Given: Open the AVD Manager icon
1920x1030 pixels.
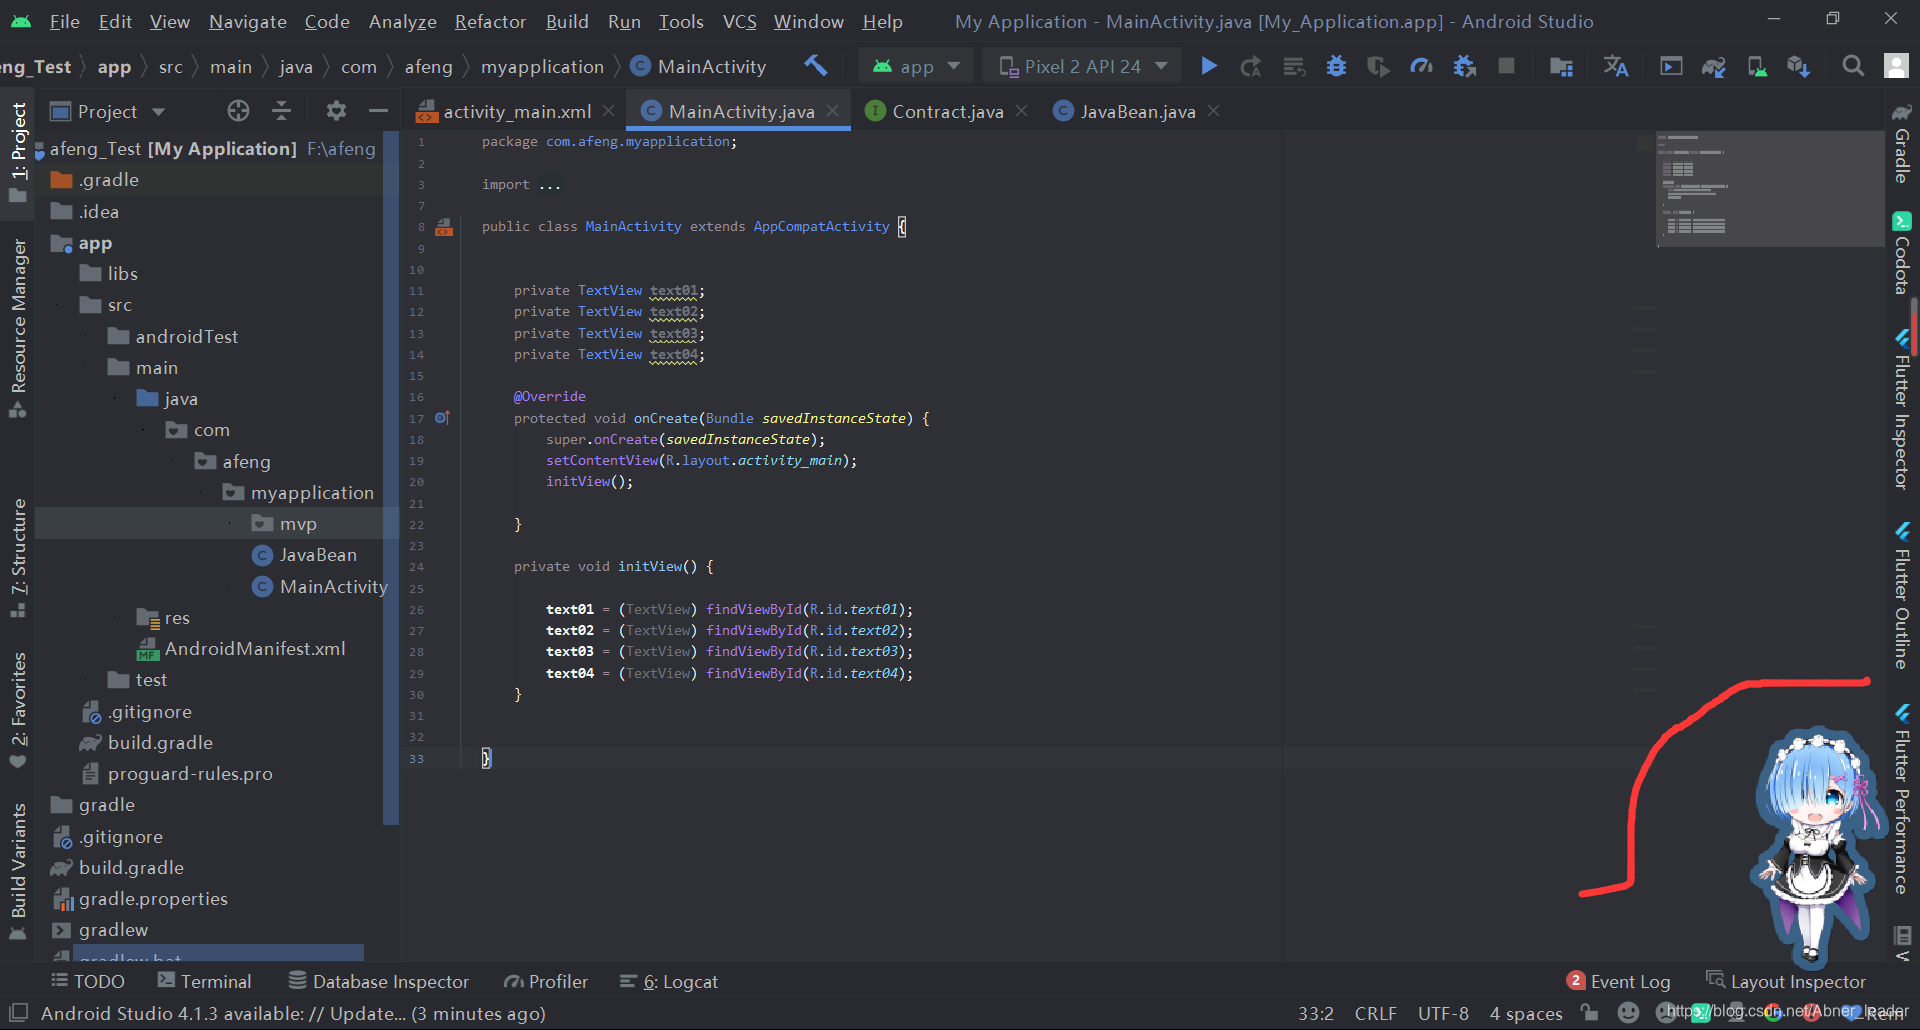Looking at the screenshot, I should click(1756, 66).
